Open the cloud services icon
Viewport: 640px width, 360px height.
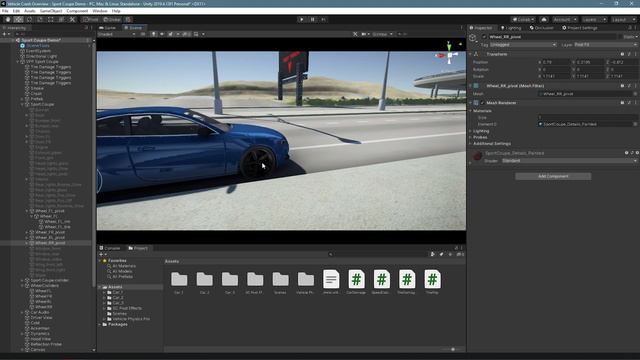[544, 19]
